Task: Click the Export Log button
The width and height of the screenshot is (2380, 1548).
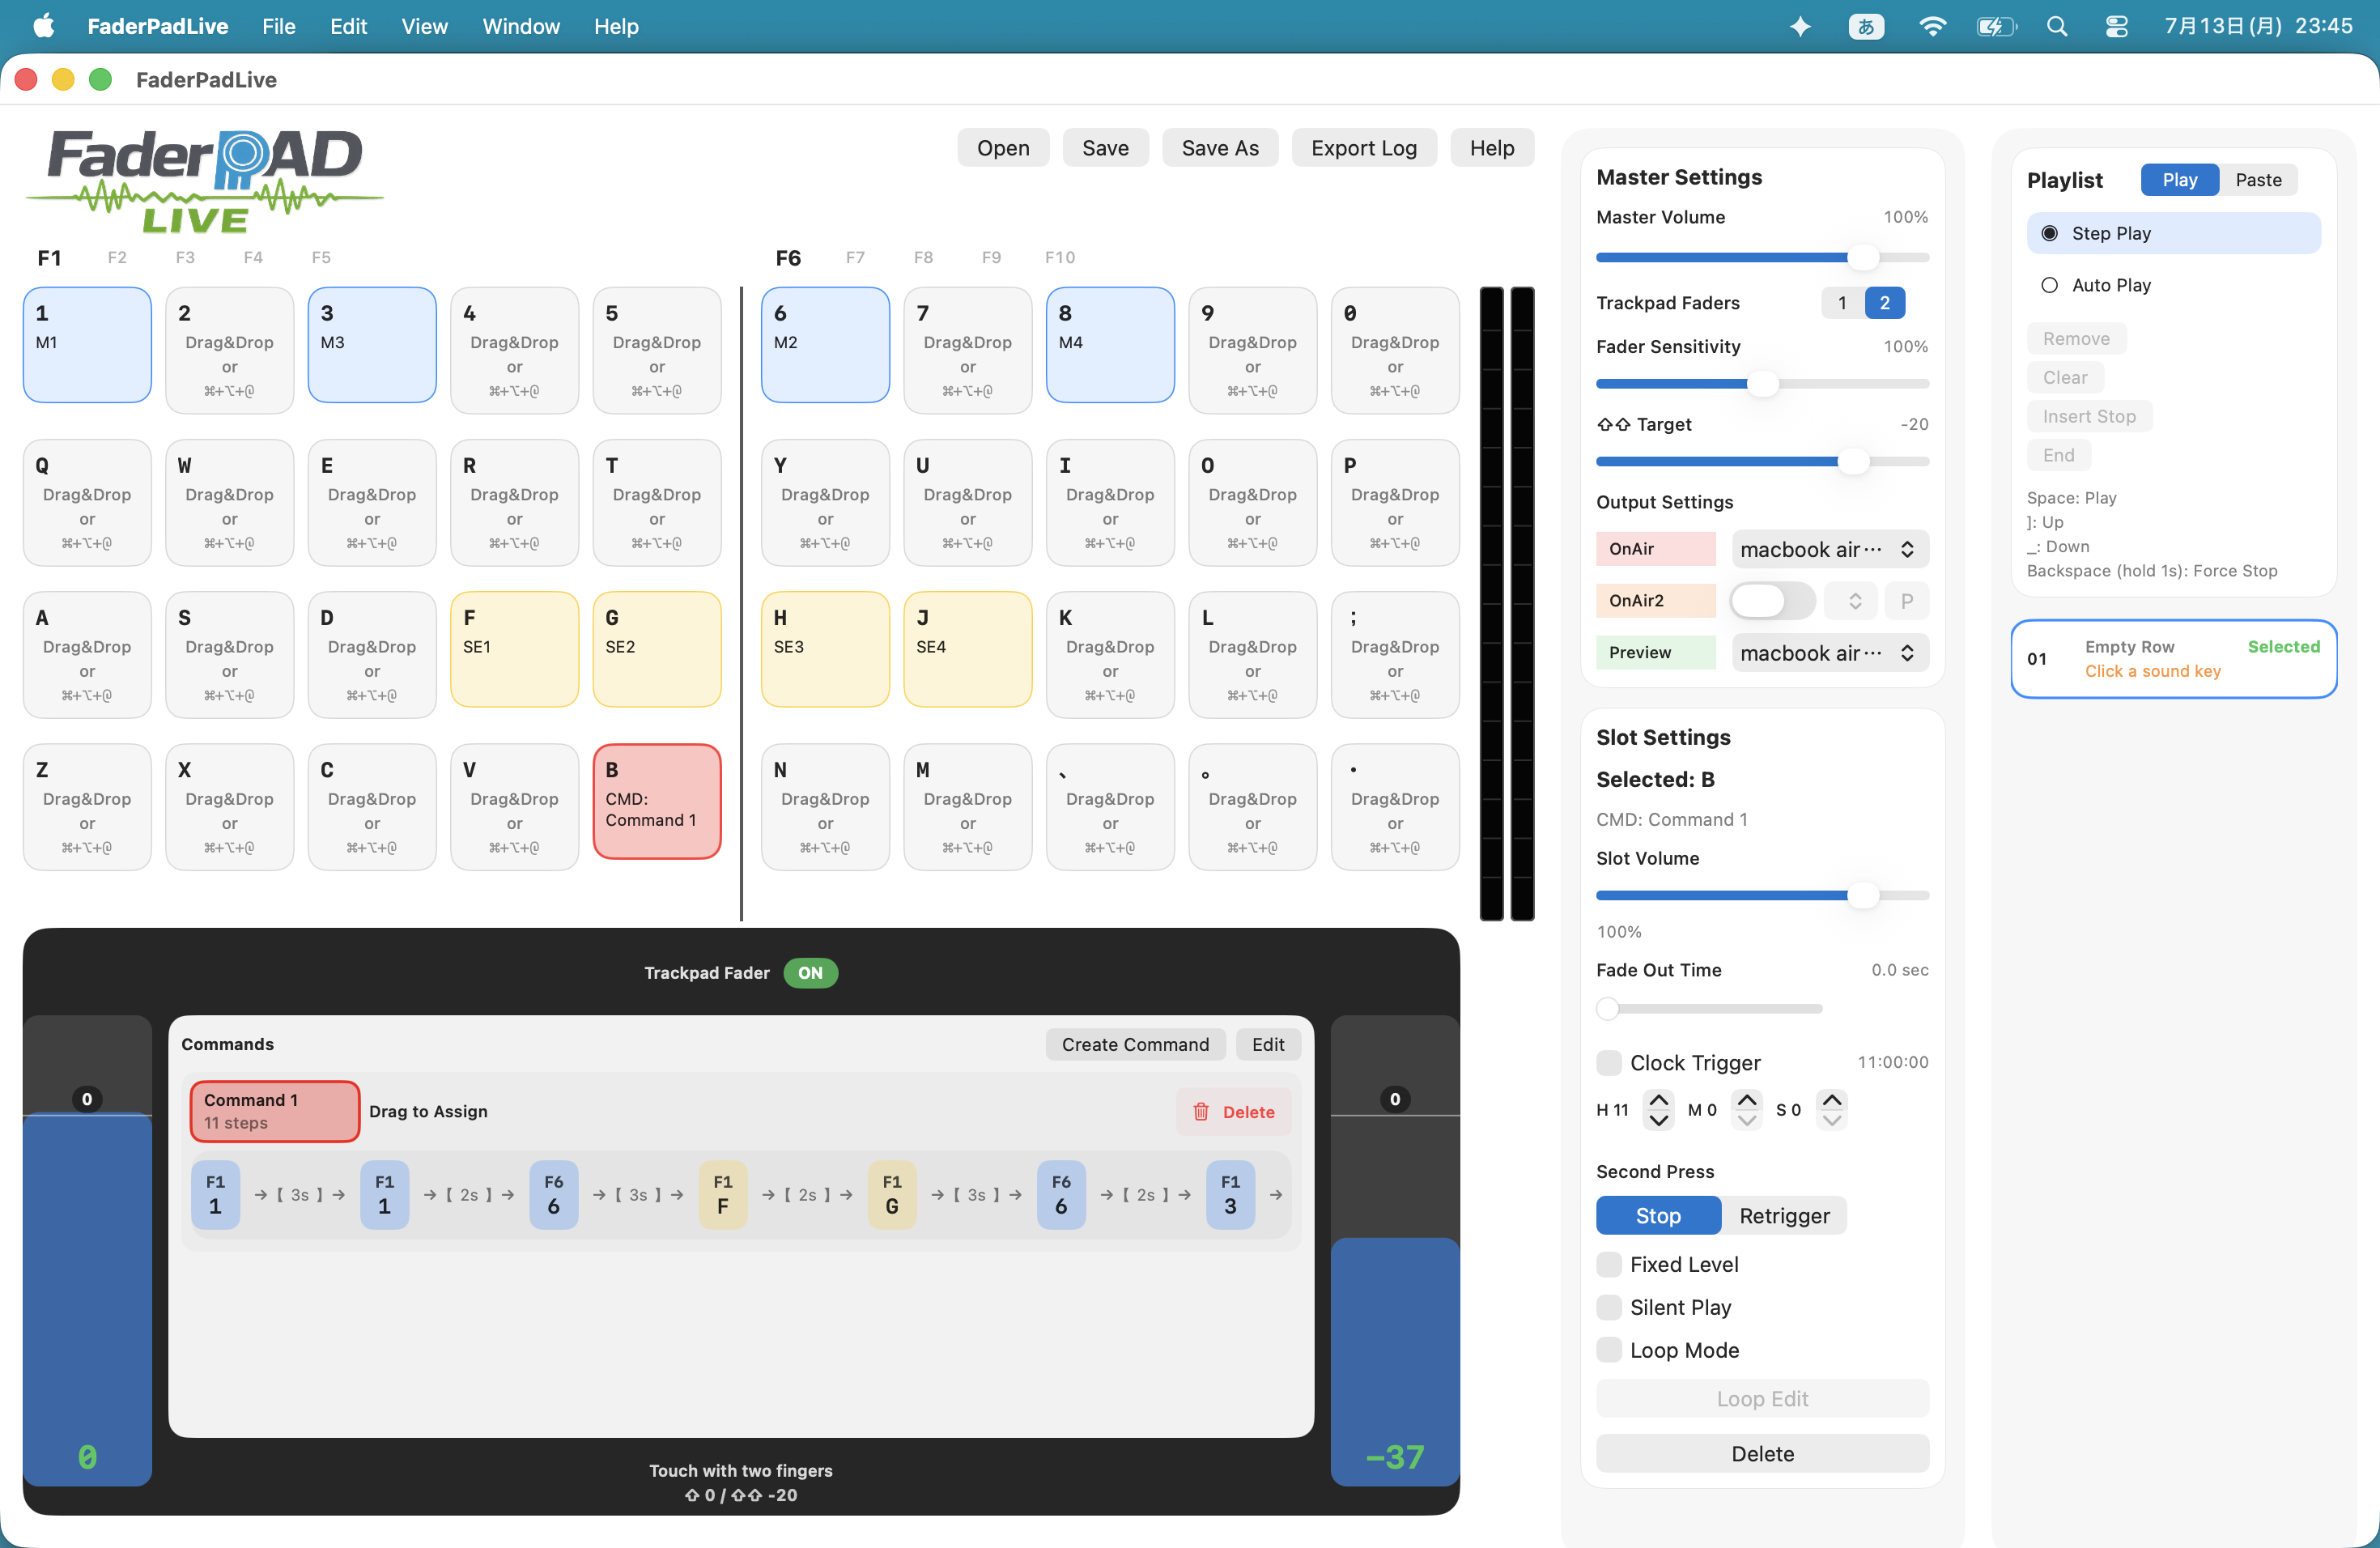Action: pyautogui.click(x=1363, y=148)
